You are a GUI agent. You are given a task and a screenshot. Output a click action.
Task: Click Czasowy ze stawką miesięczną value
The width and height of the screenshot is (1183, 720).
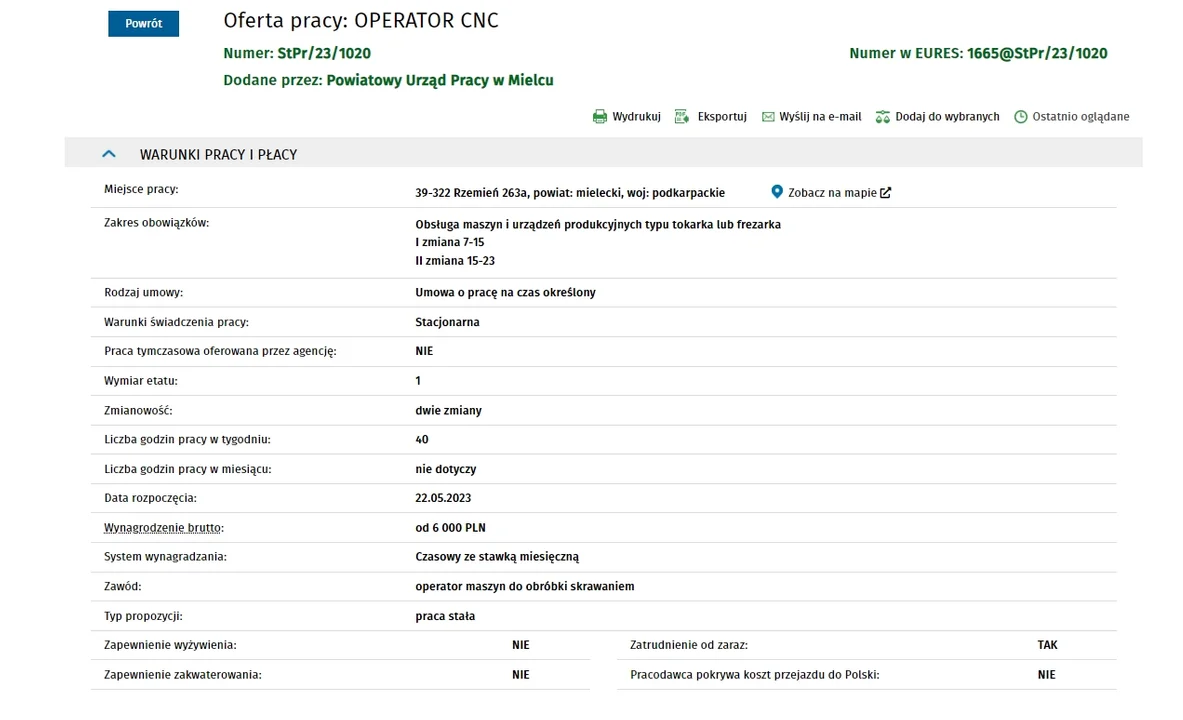tap(497, 557)
